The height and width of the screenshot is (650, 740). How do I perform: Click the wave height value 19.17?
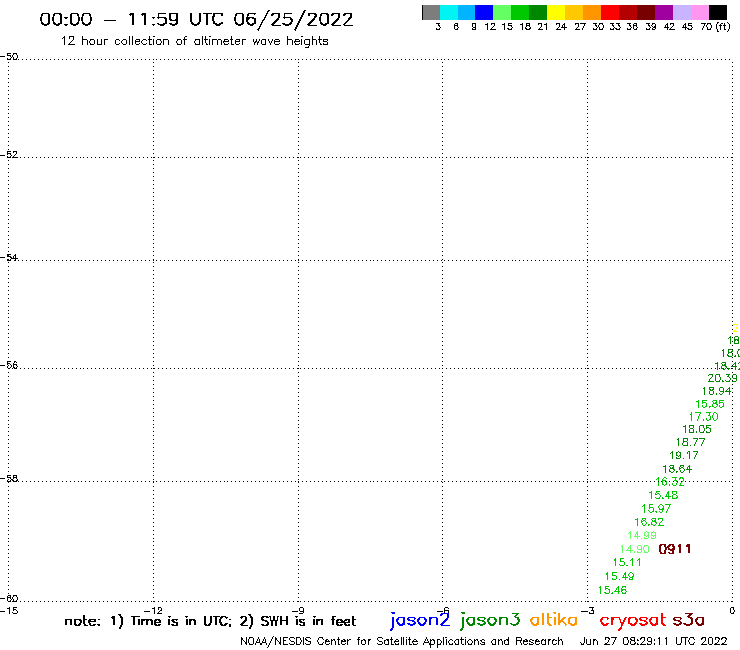click(x=683, y=456)
